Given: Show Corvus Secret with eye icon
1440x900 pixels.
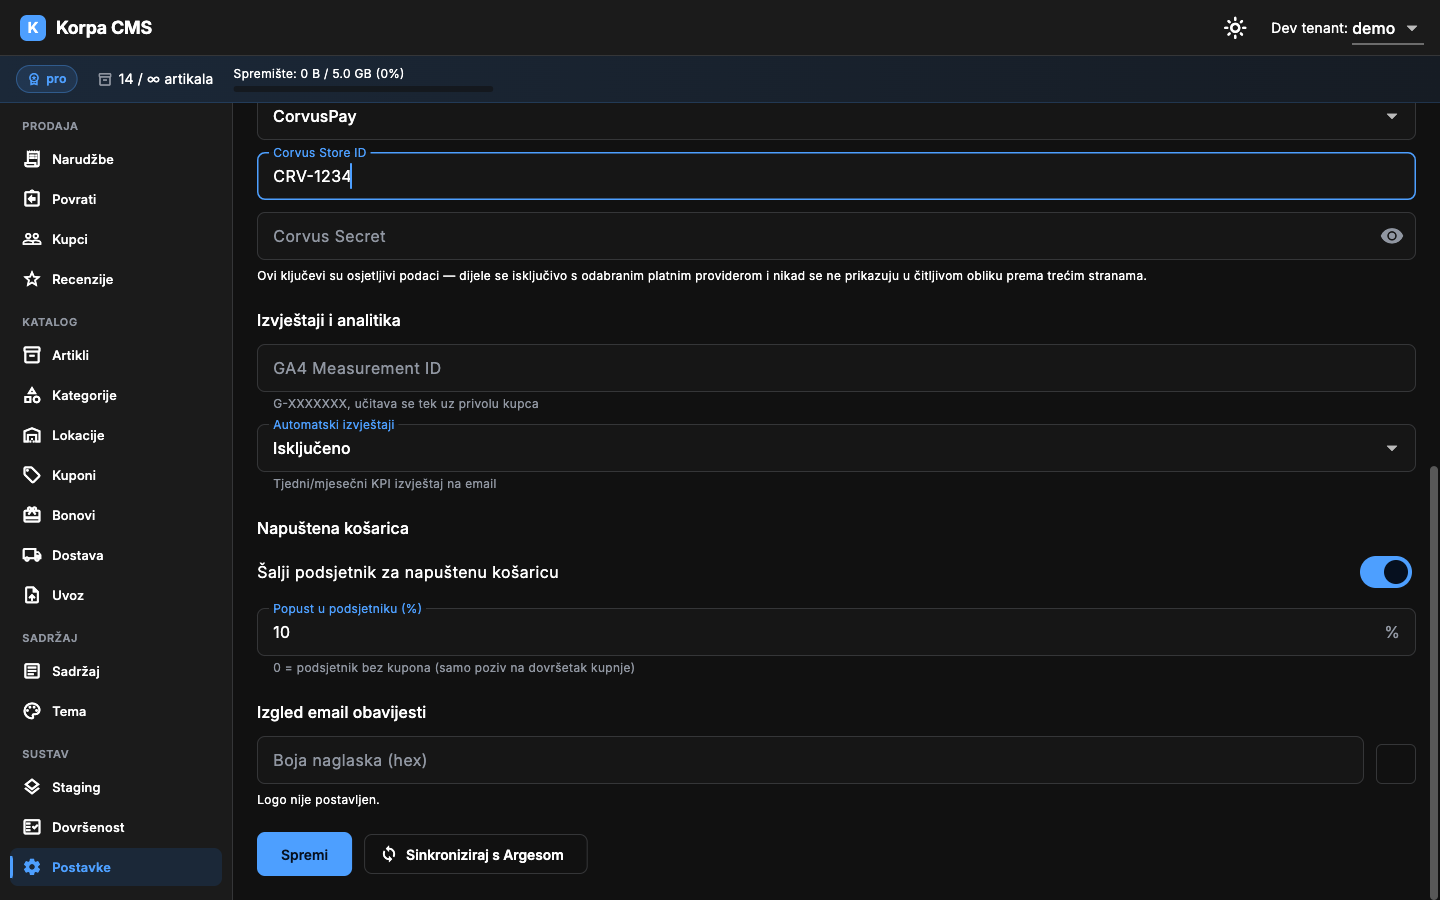Looking at the screenshot, I should (1392, 236).
